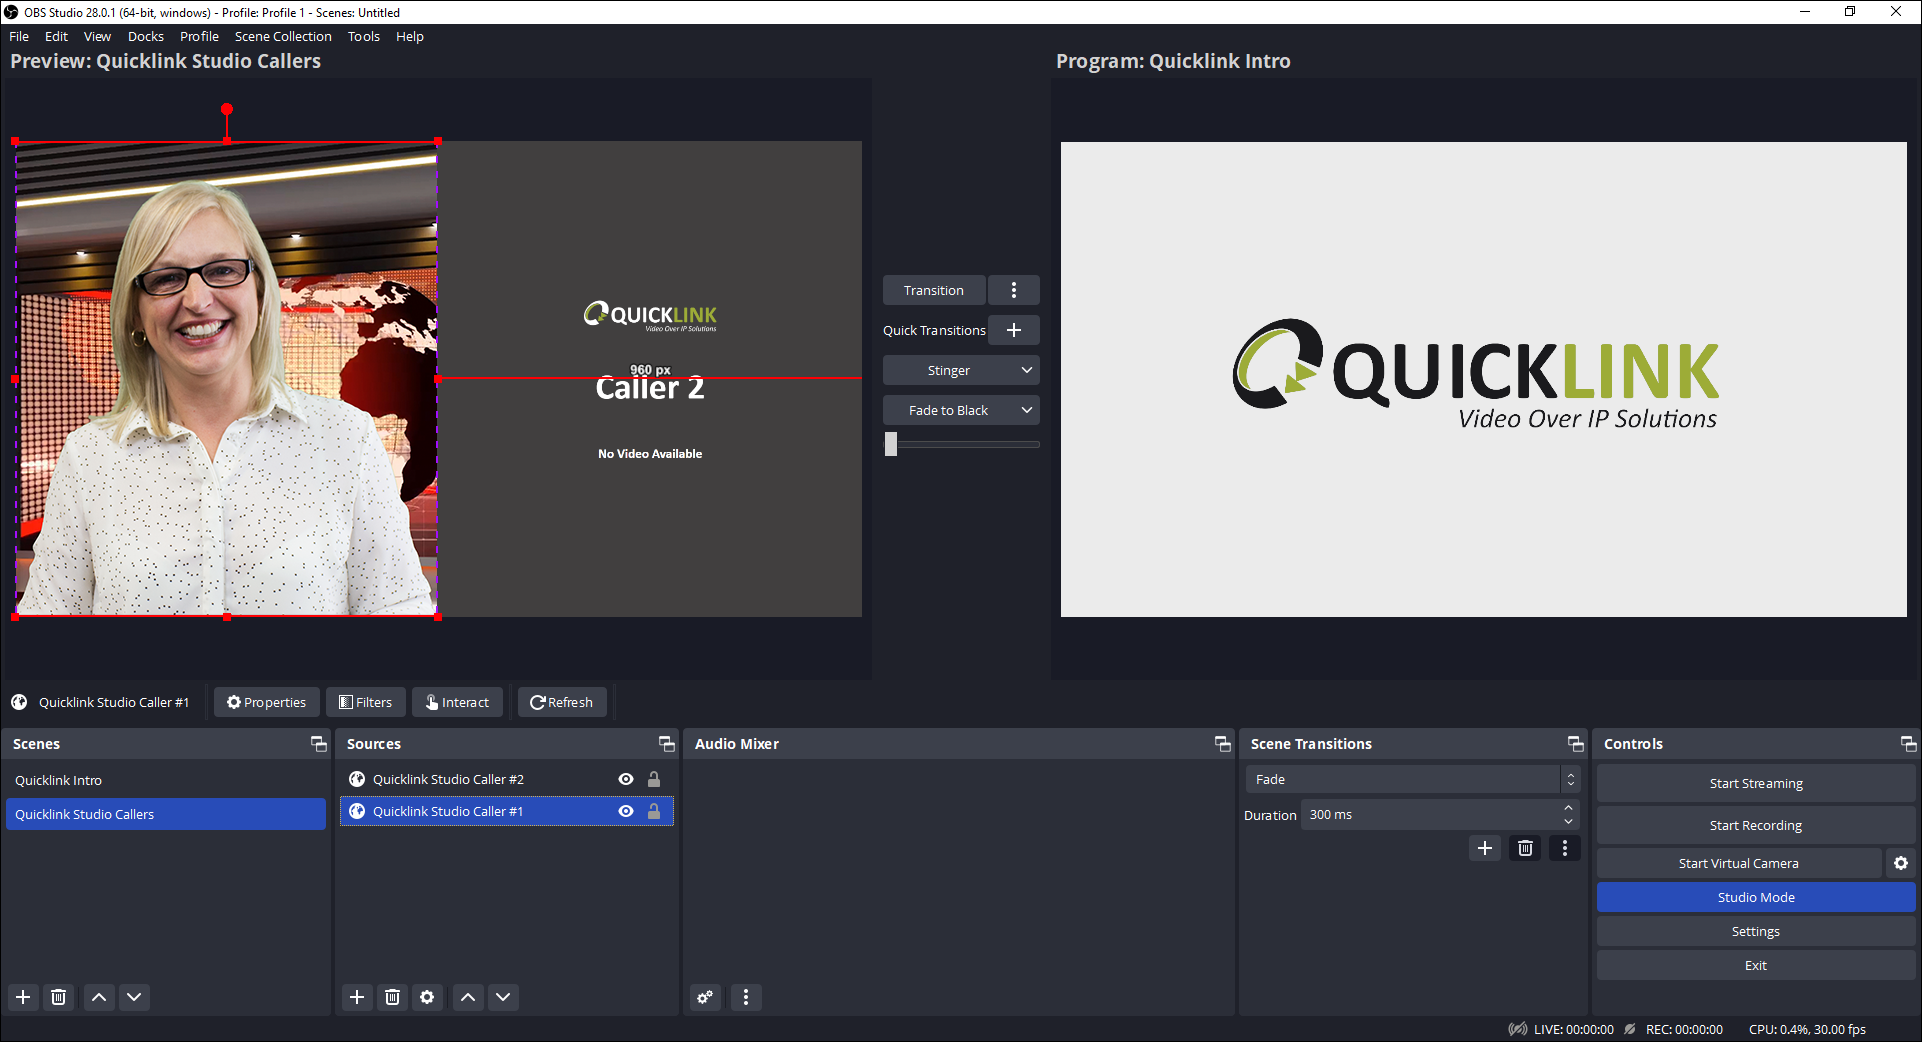This screenshot has height=1042, width=1922.
Task: Move scene up in Scenes panel
Action: tap(99, 997)
